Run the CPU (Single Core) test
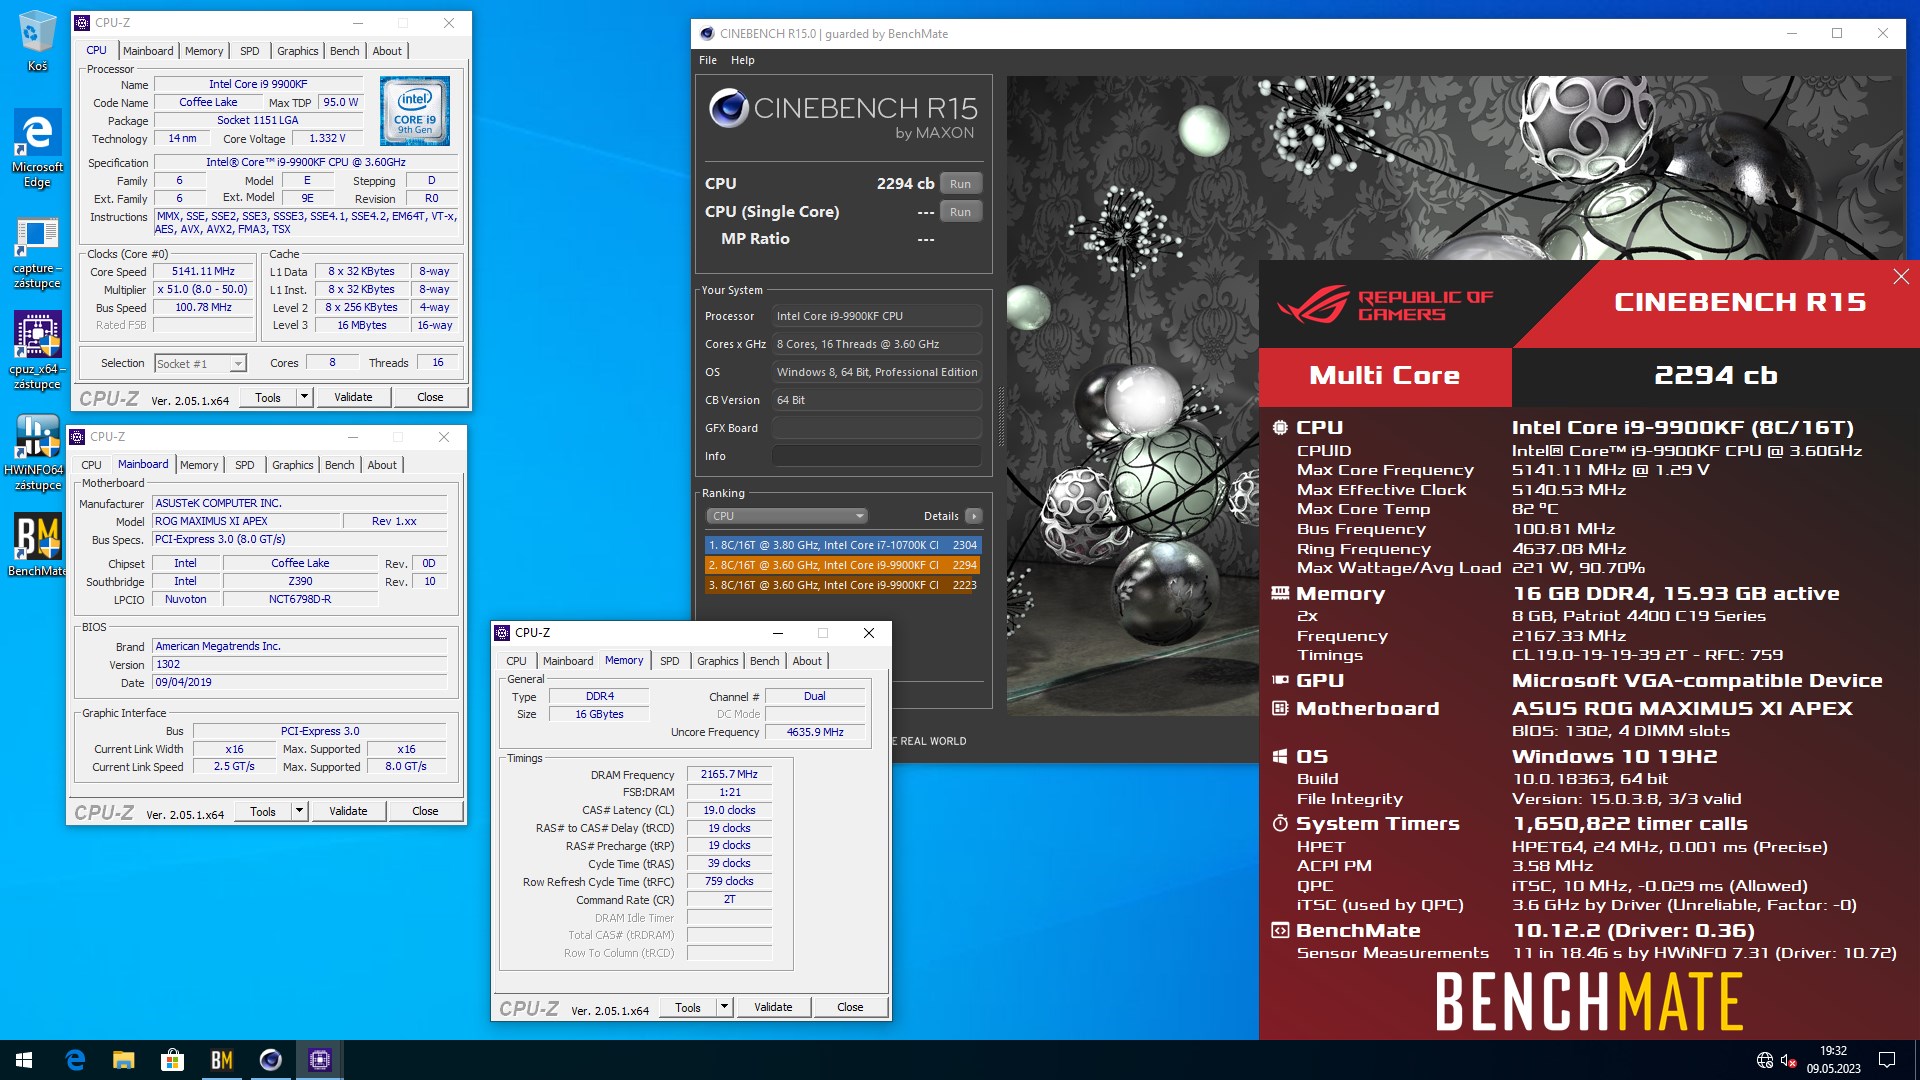 pyautogui.click(x=961, y=212)
